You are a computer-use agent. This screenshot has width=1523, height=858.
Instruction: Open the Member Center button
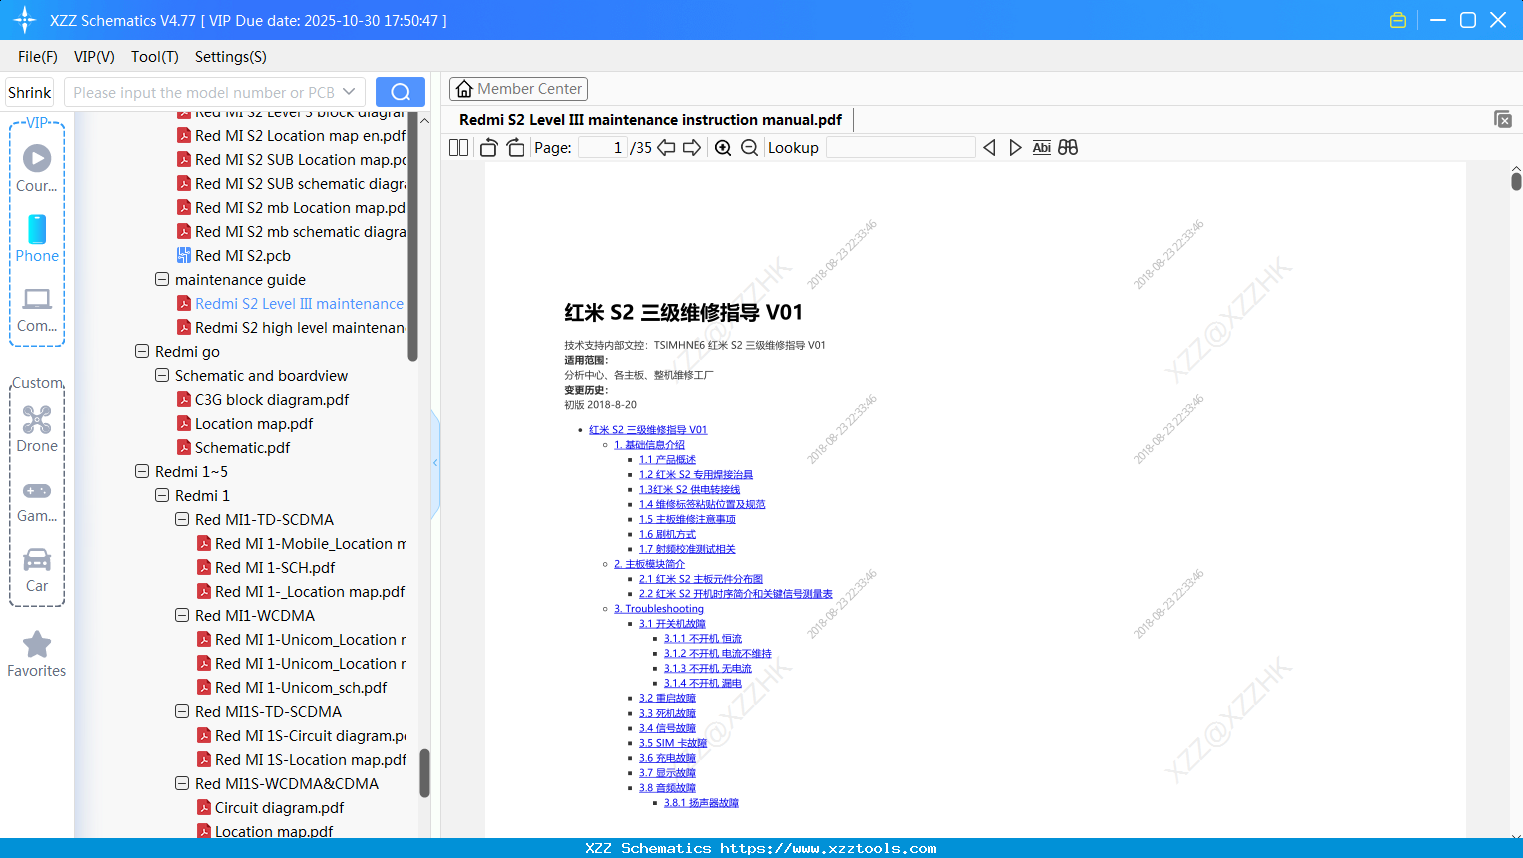pos(518,89)
